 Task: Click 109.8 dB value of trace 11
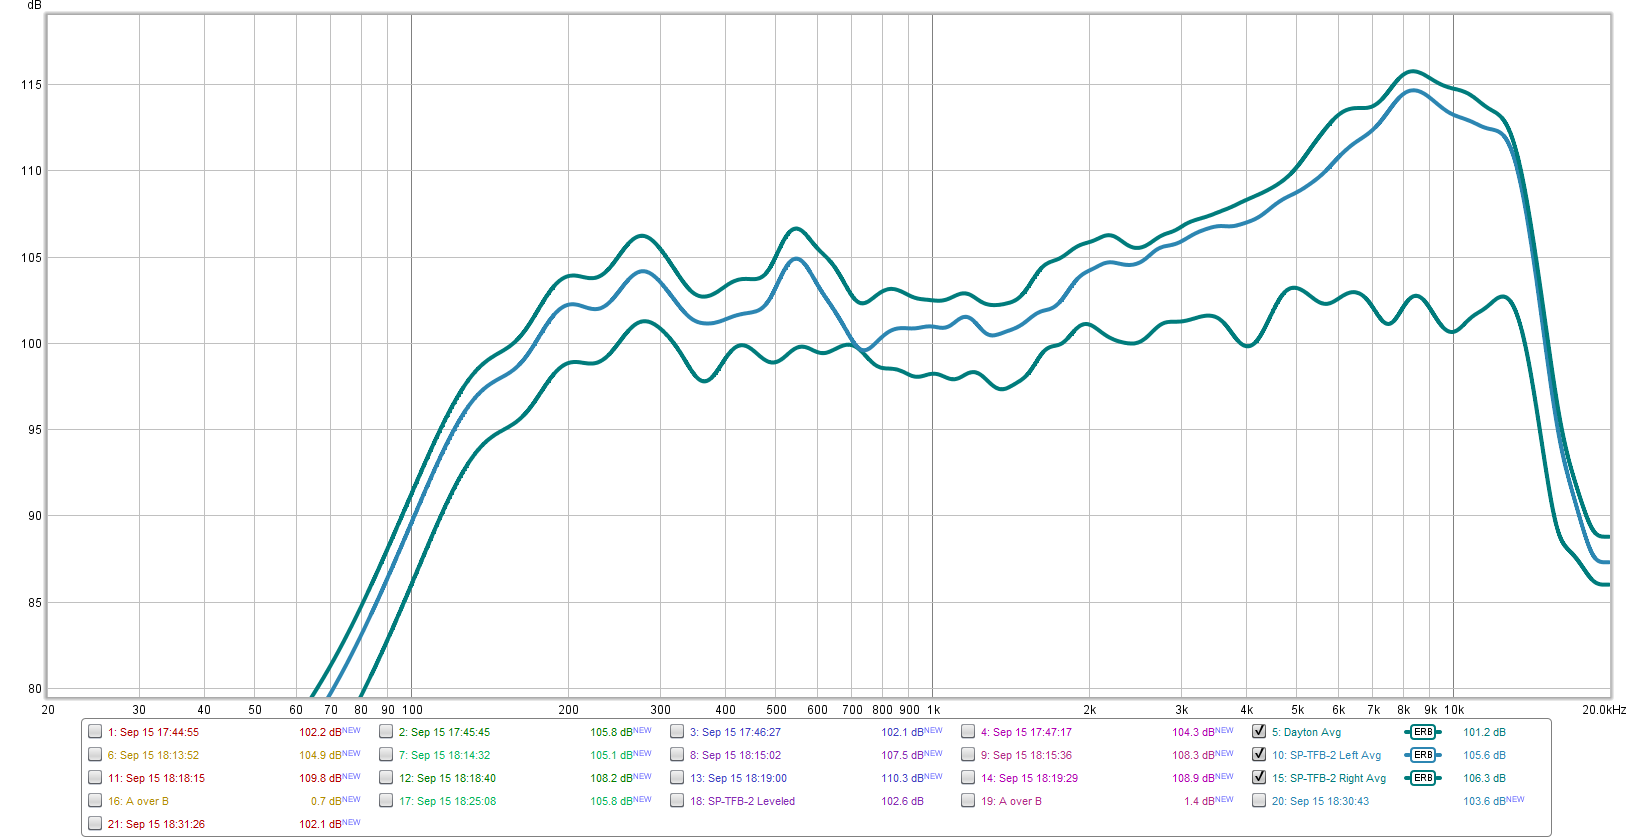click(320, 779)
